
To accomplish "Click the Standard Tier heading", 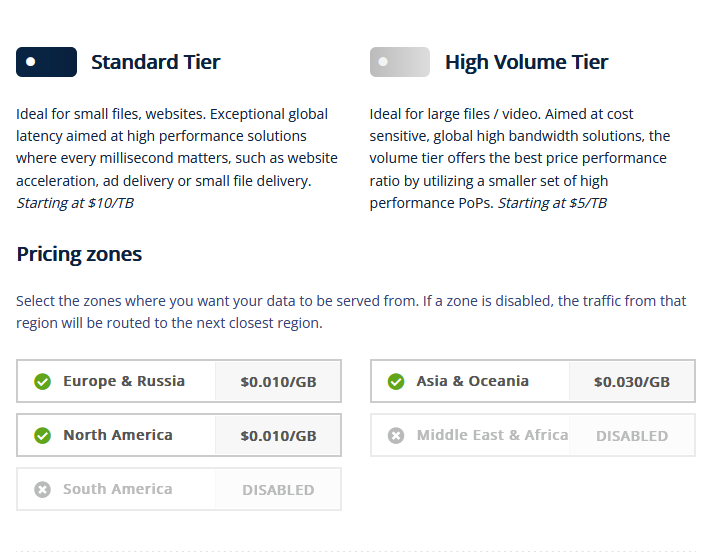I will [x=155, y=62].
